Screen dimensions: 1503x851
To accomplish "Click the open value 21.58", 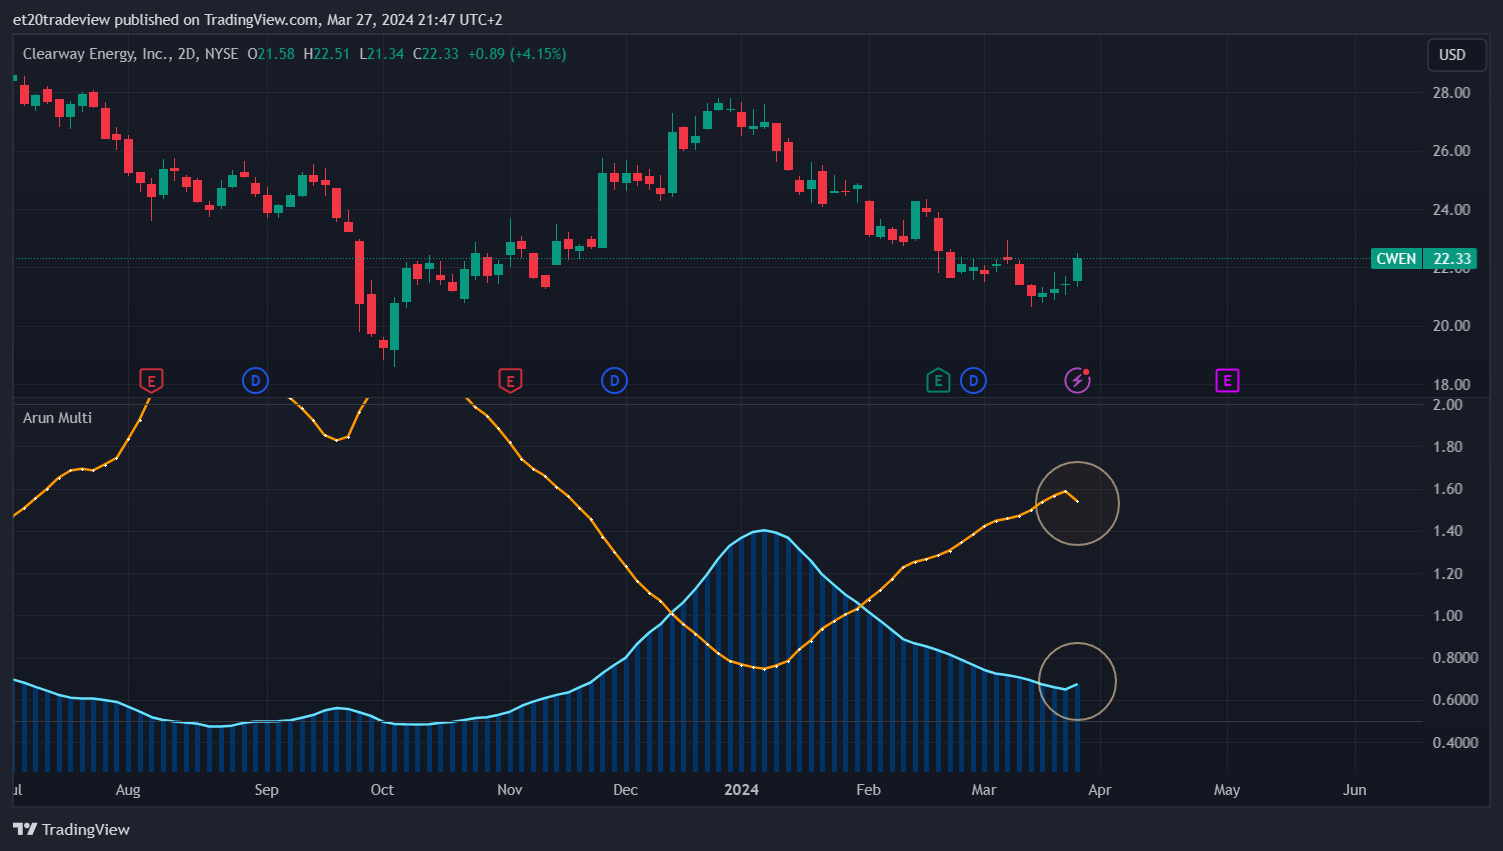I will [x=276, y=54].
